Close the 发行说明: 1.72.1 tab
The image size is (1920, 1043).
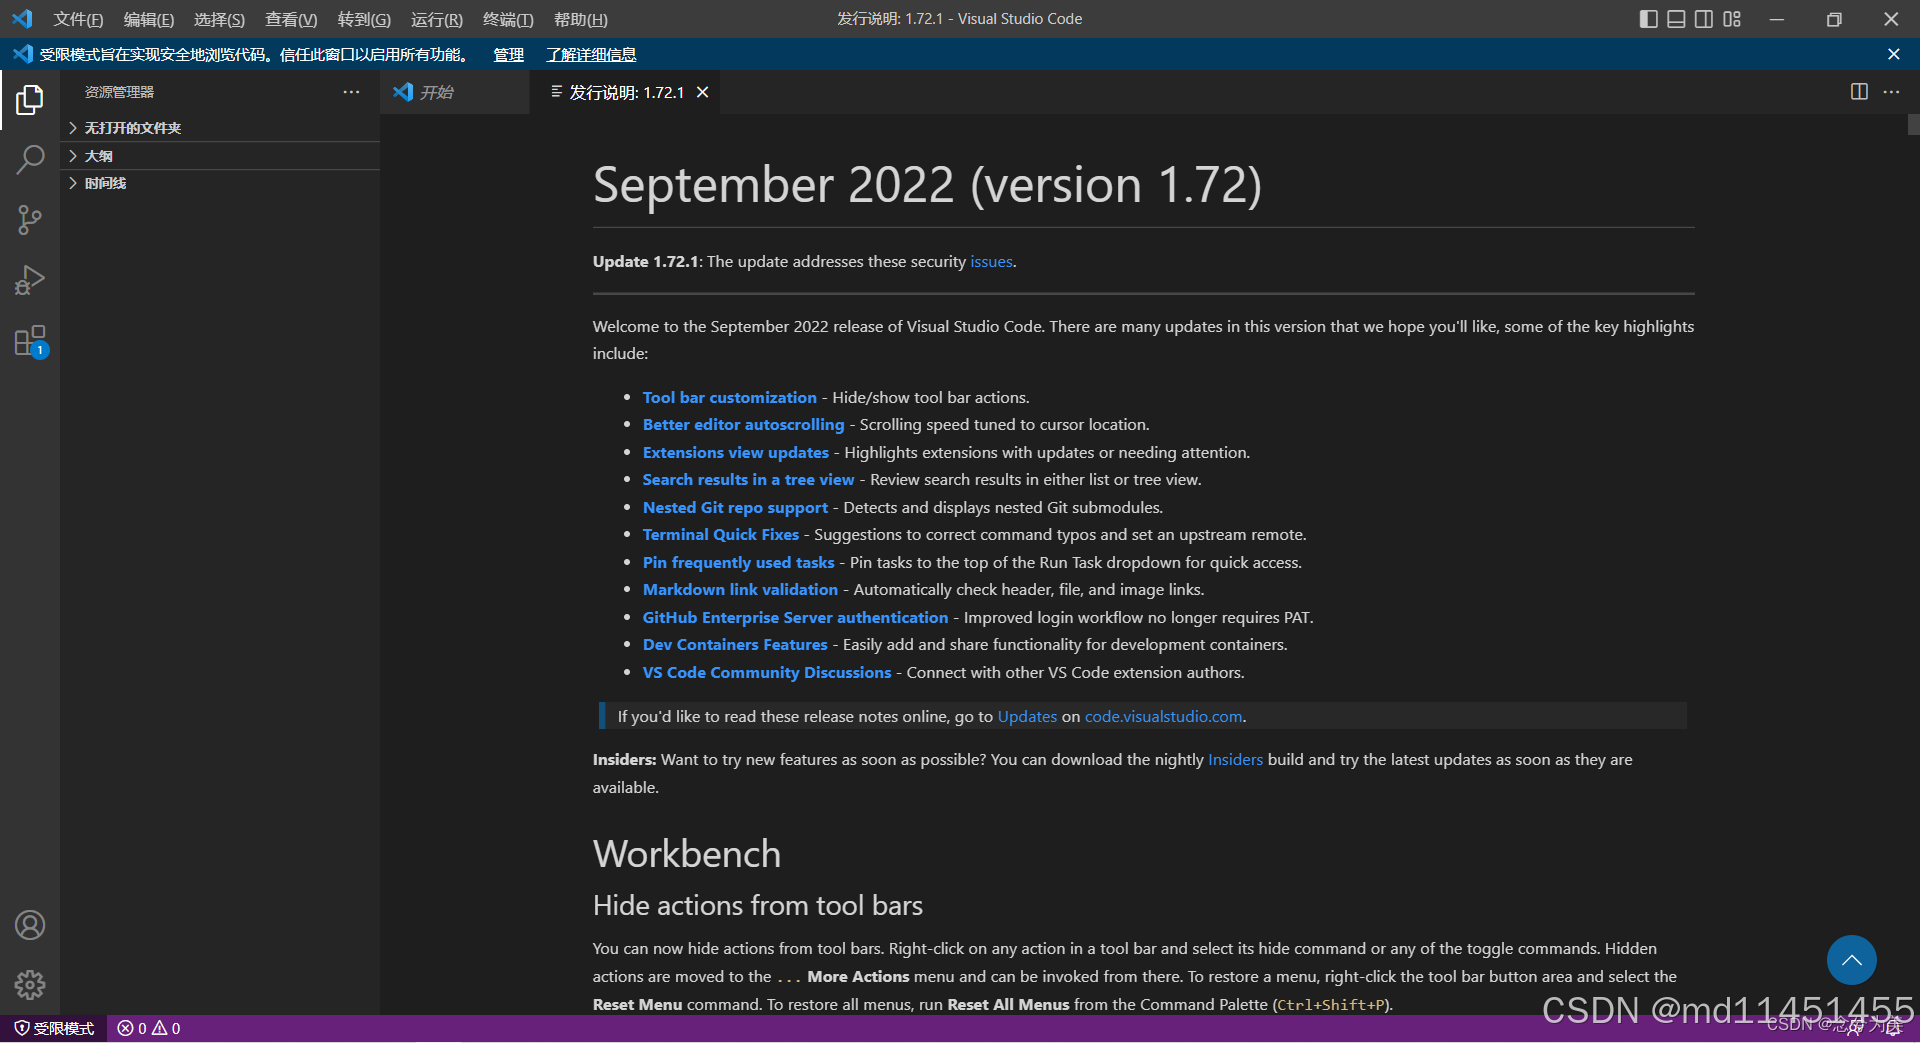tap(703, 92)
